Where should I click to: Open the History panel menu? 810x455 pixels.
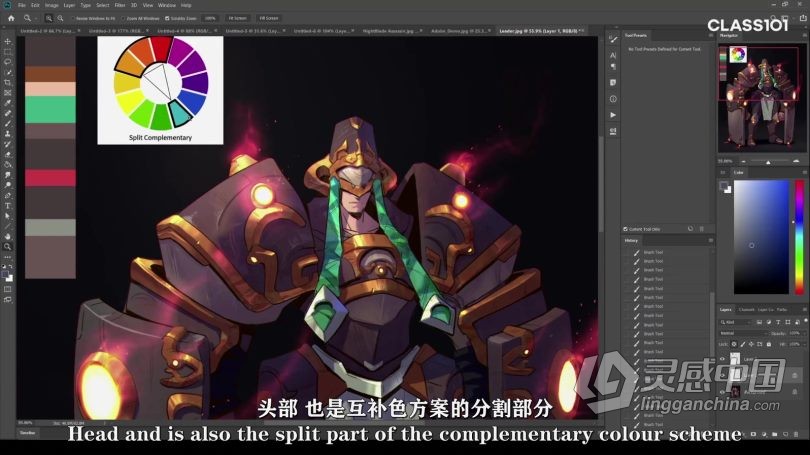point(711,240)
